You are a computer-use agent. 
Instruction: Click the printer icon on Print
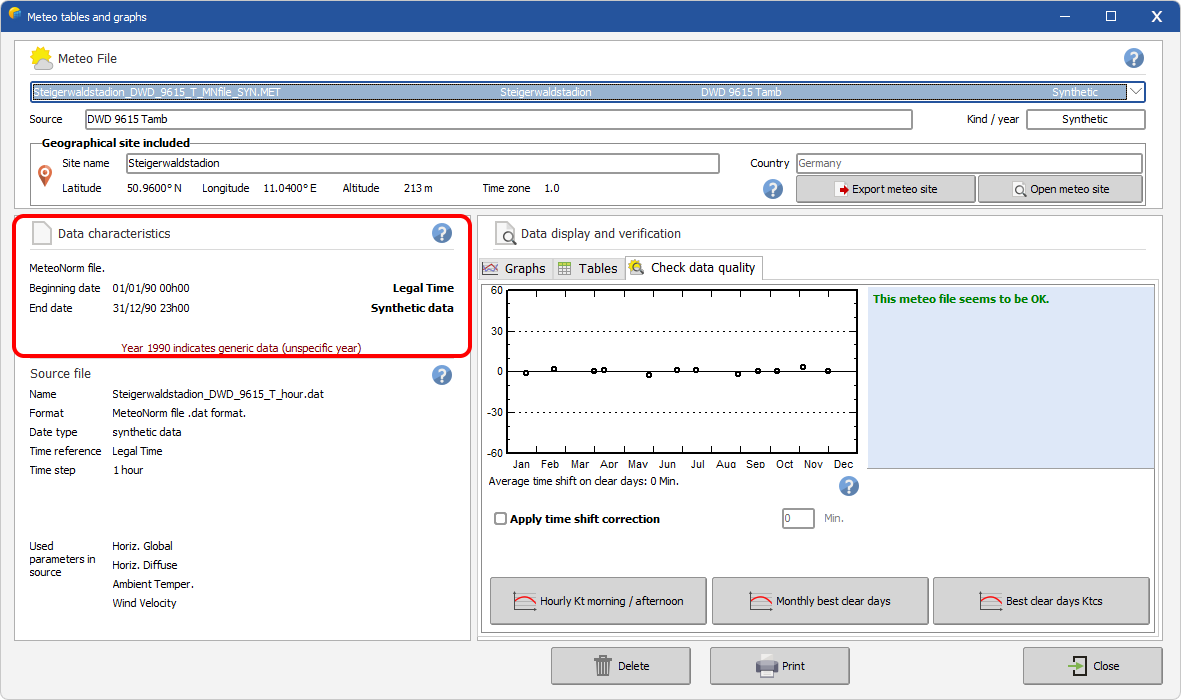tap(767, 666)
